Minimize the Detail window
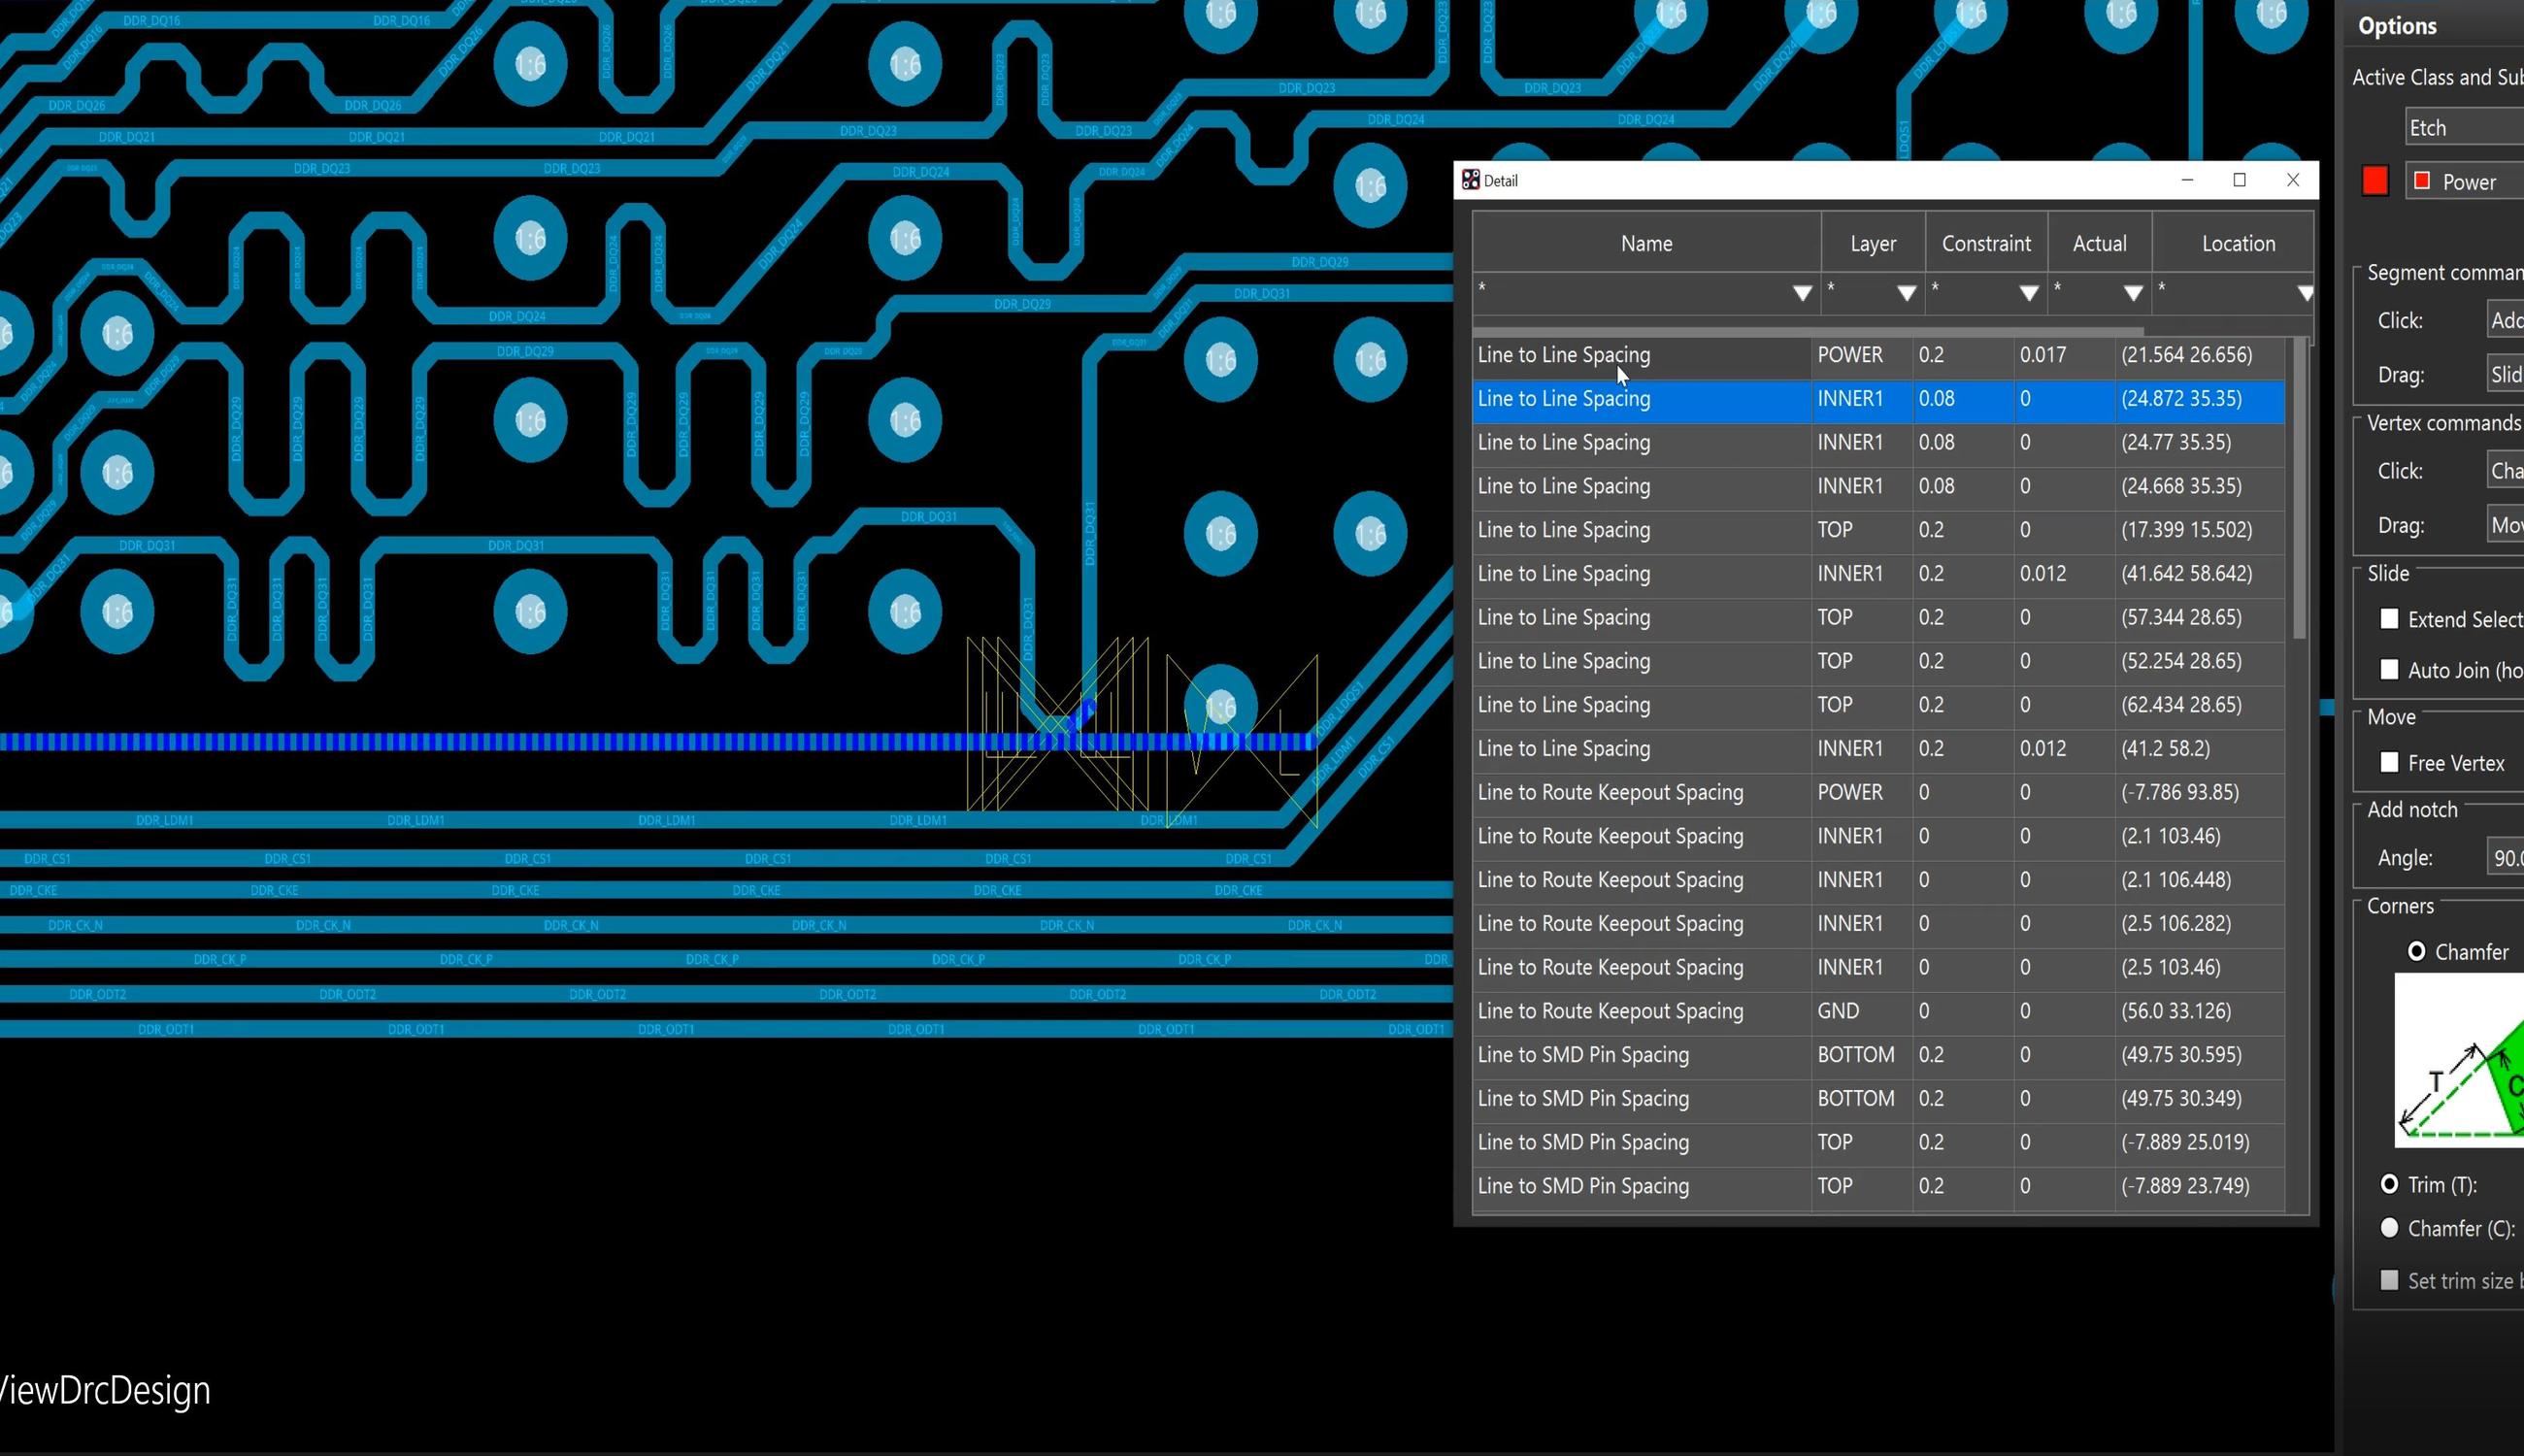Image resolution: width=2524 pixels, height=1456 pixels. [2187, 180]
